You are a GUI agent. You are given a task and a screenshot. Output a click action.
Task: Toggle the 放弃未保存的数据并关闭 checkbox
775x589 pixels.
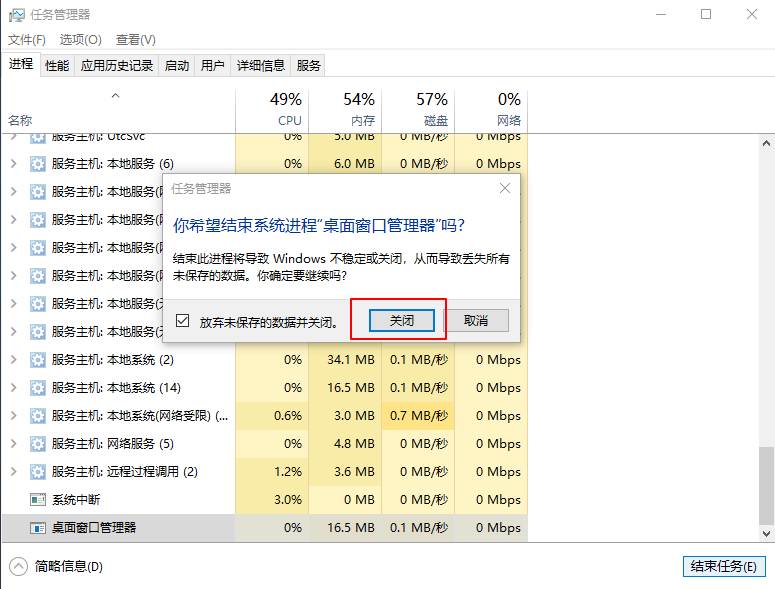(182, 321)
